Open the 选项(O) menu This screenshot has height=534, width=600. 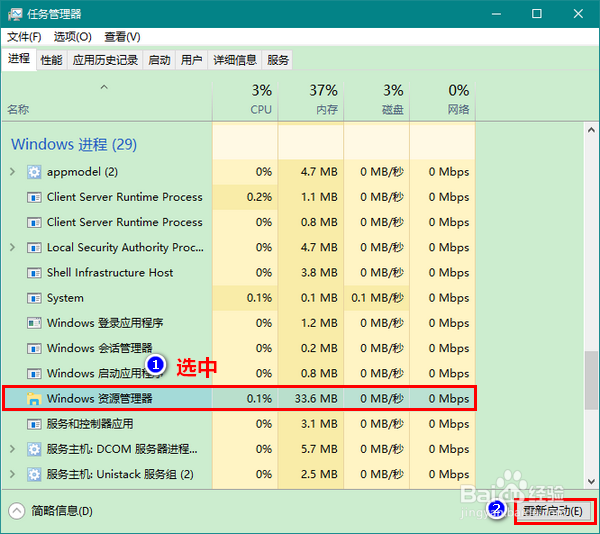click(73, 37)
